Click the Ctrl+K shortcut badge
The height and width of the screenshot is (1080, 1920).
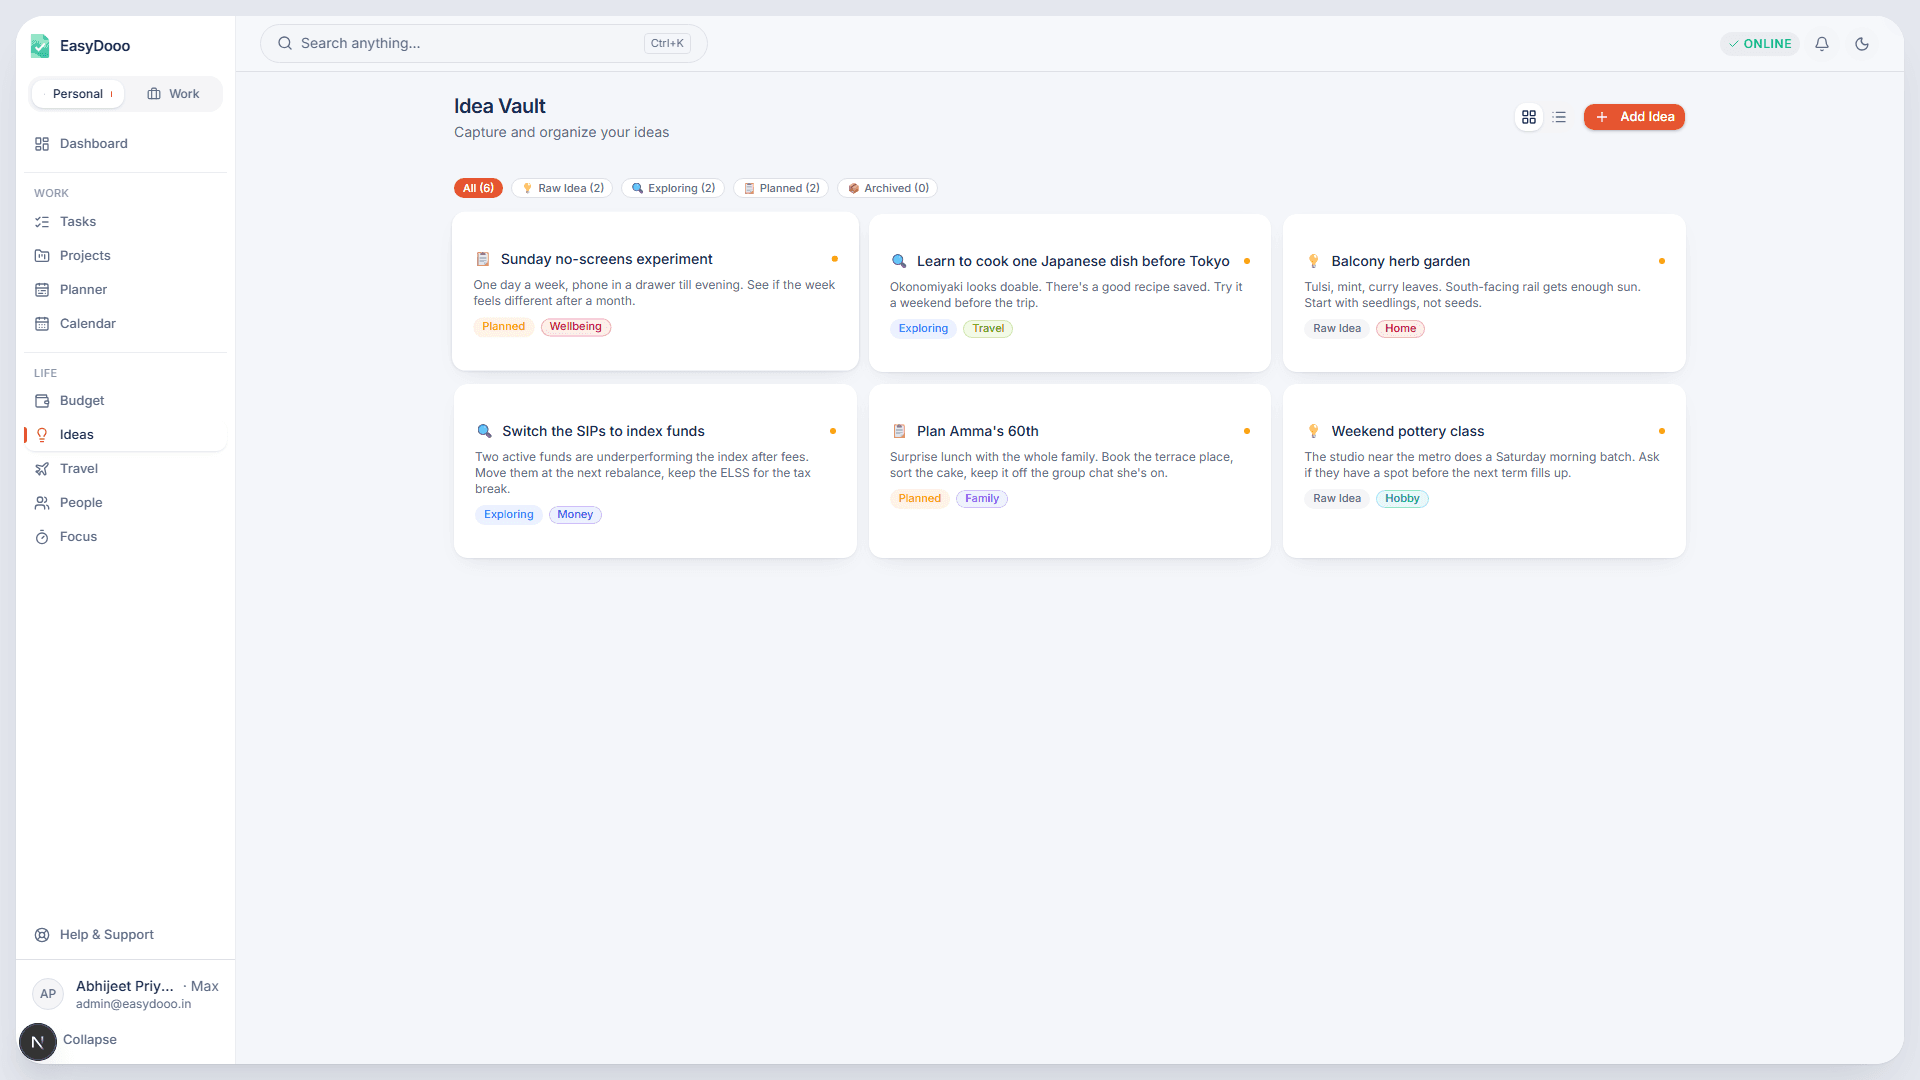667,43
